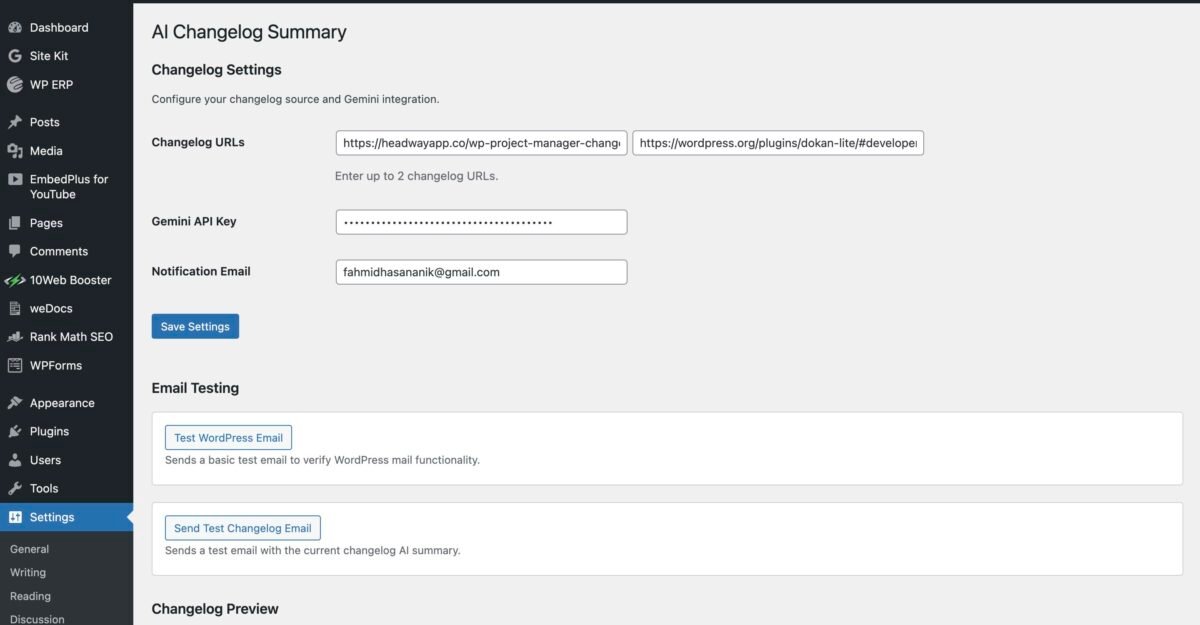
Task: Open 10Web Booster menu
Action: (66, 280)
